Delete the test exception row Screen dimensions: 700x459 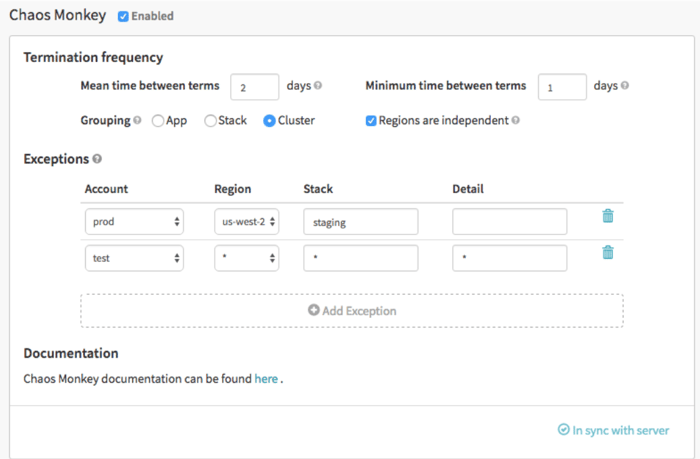(x=608, y=252)
